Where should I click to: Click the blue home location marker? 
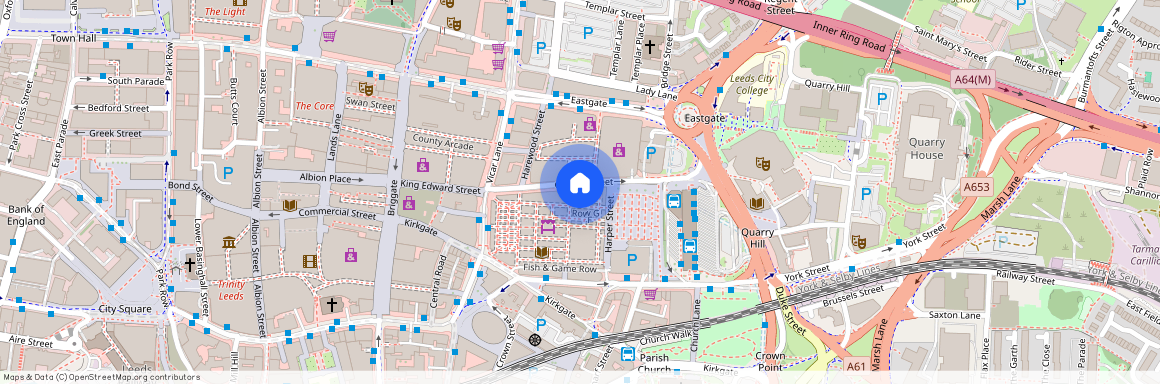tap(580, 183)
